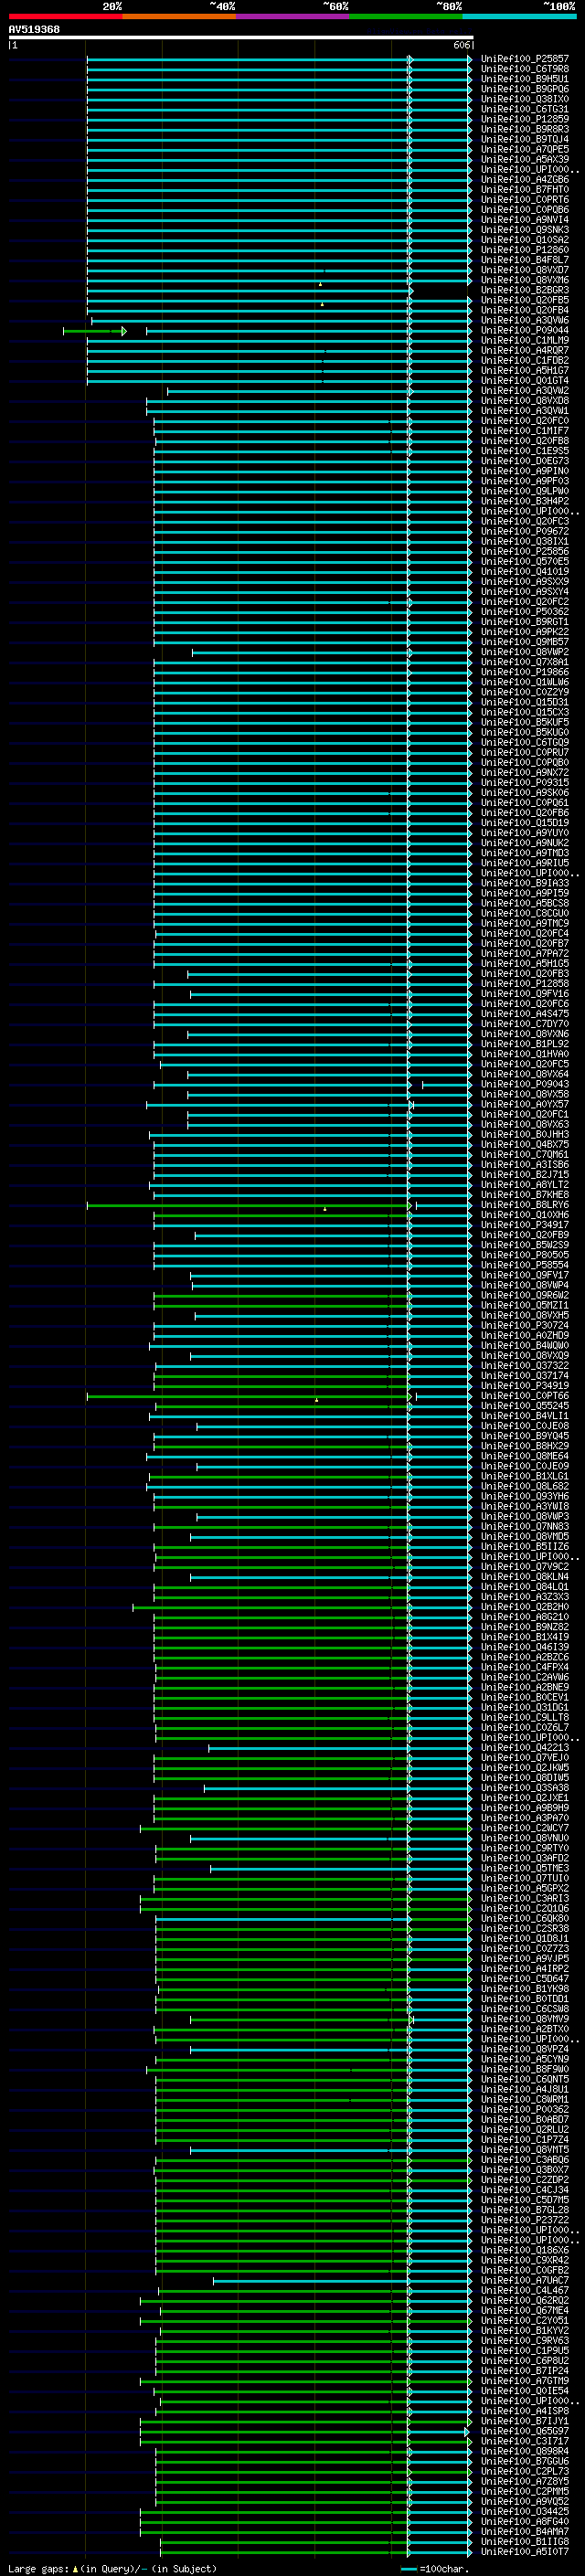Open hit UniRef100_P30724
This screenshot has width=585, height=2576.
pyautogui.click(x=524, y=1325)
